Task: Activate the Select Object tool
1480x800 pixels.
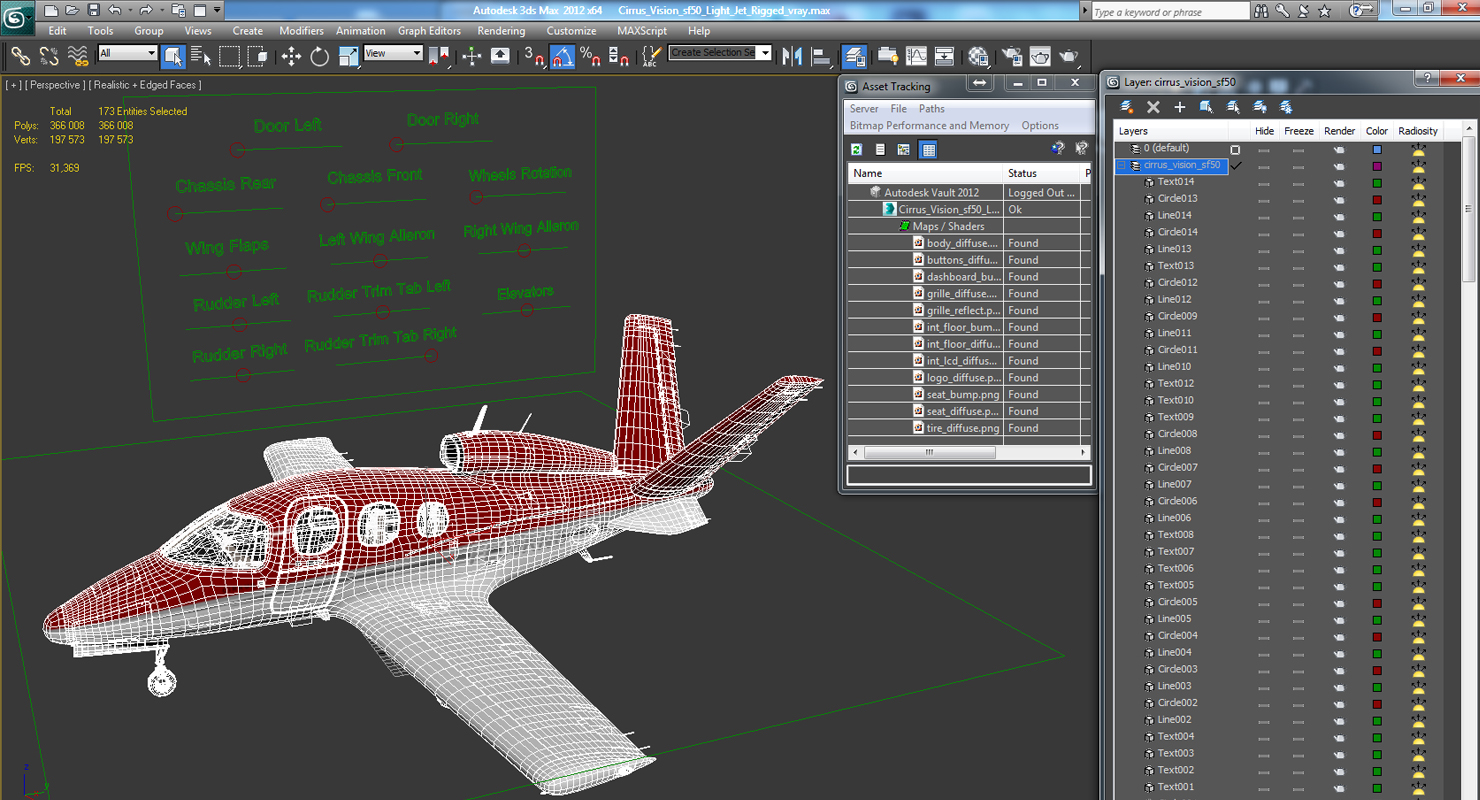Action: pos(173,56)
